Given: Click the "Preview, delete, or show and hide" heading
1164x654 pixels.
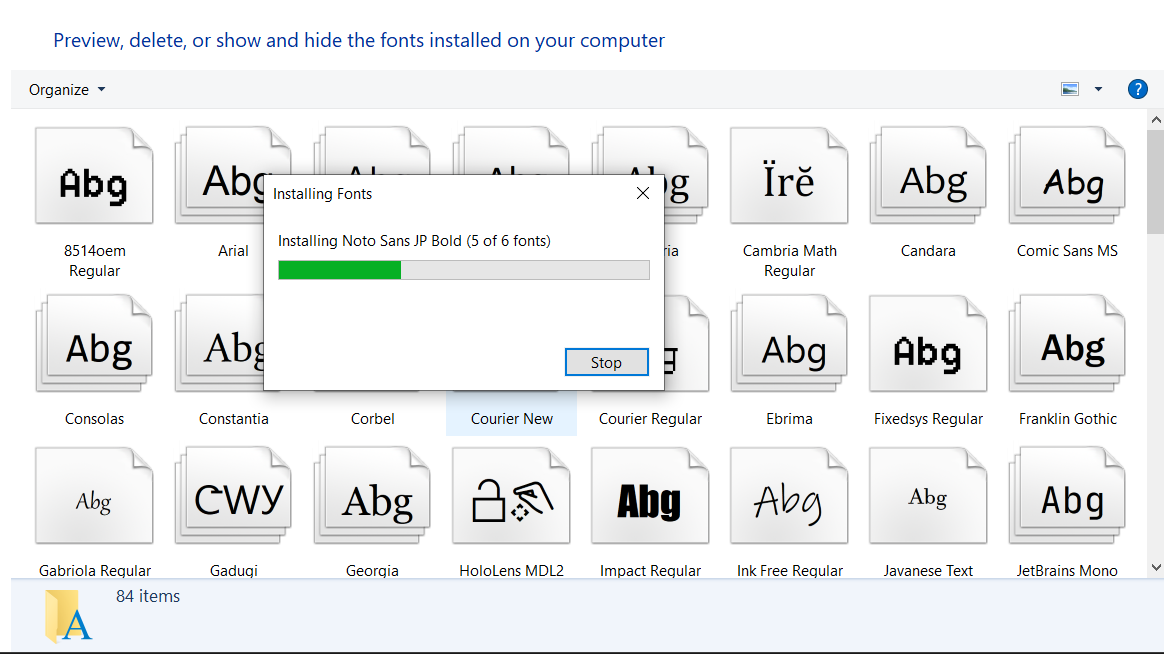Looking at the screenshot, I should point(359,40).
